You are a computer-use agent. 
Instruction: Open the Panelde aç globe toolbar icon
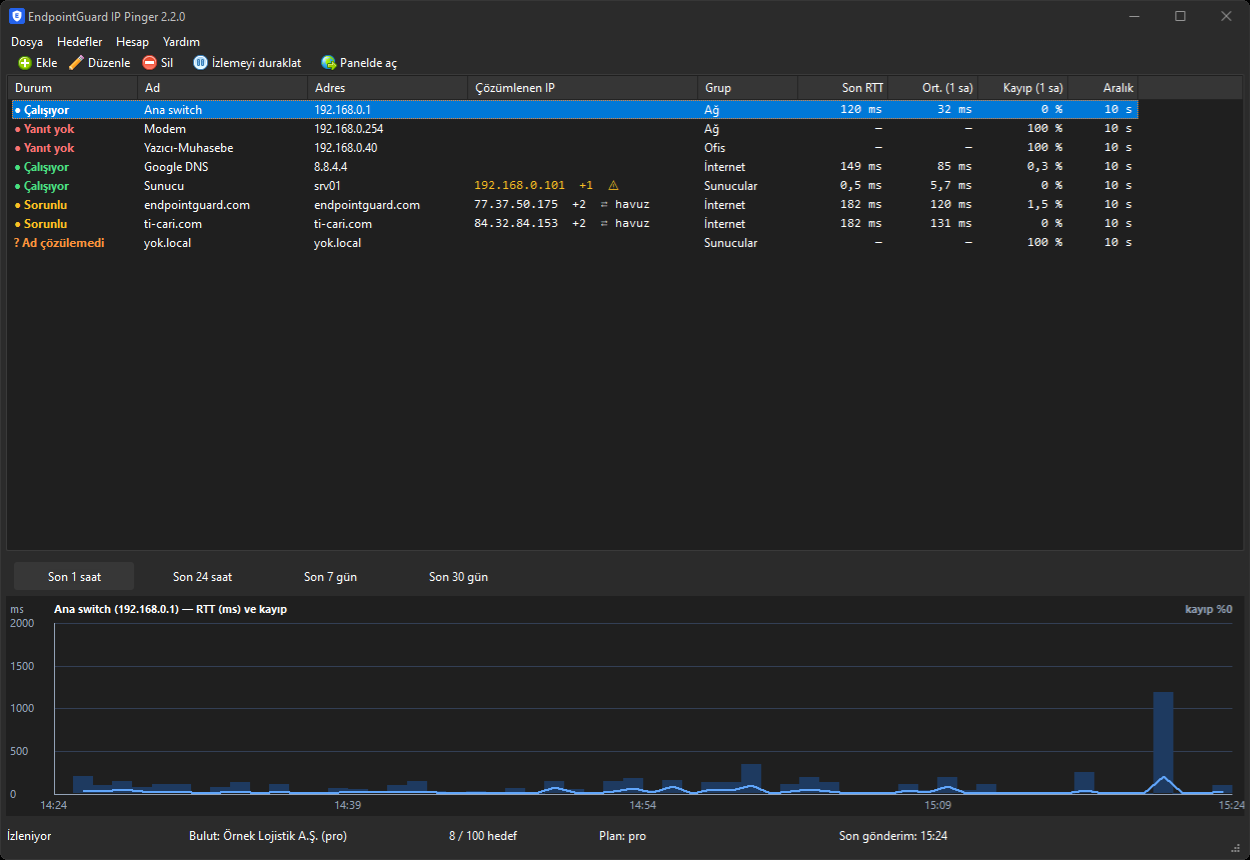(328, 63)
